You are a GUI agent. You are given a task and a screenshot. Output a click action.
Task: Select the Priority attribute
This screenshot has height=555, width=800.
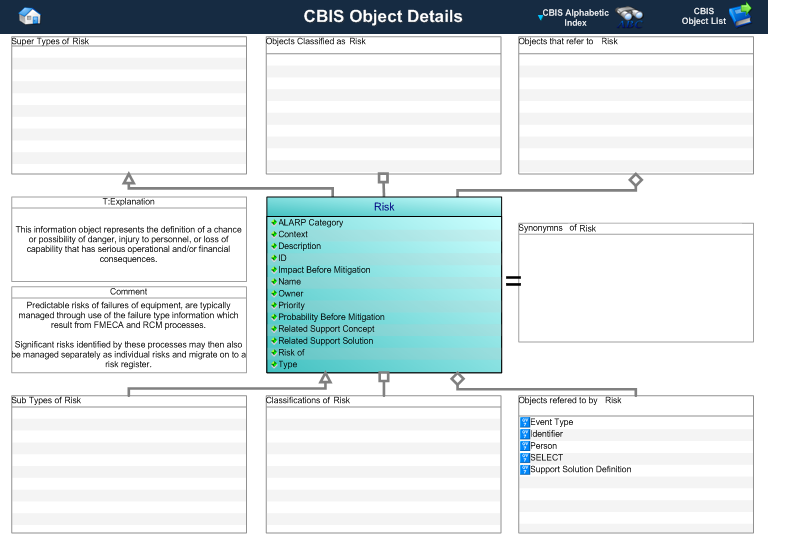(x=291, y=305)
